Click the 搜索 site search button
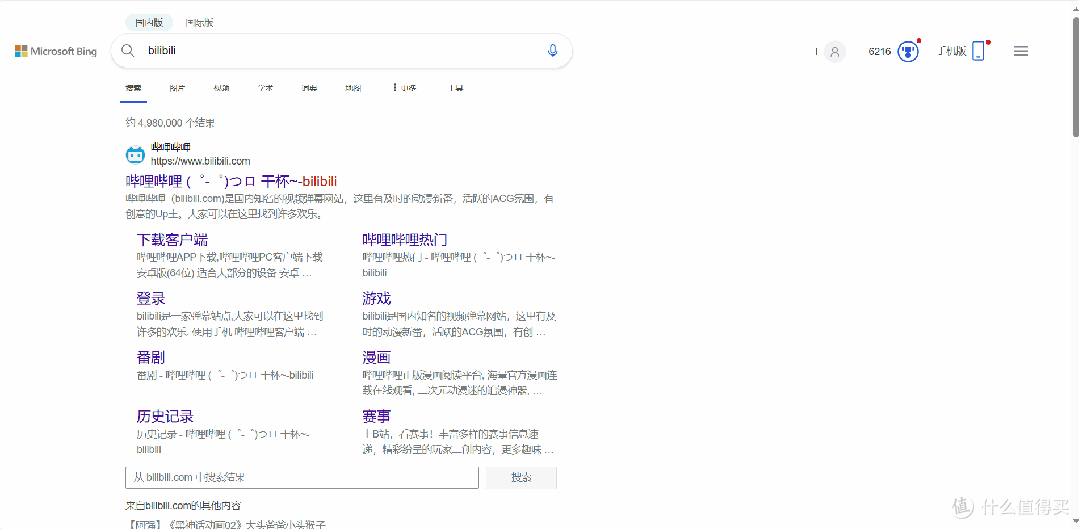Viewport: 1079px width, 529px height. point(521,477)
